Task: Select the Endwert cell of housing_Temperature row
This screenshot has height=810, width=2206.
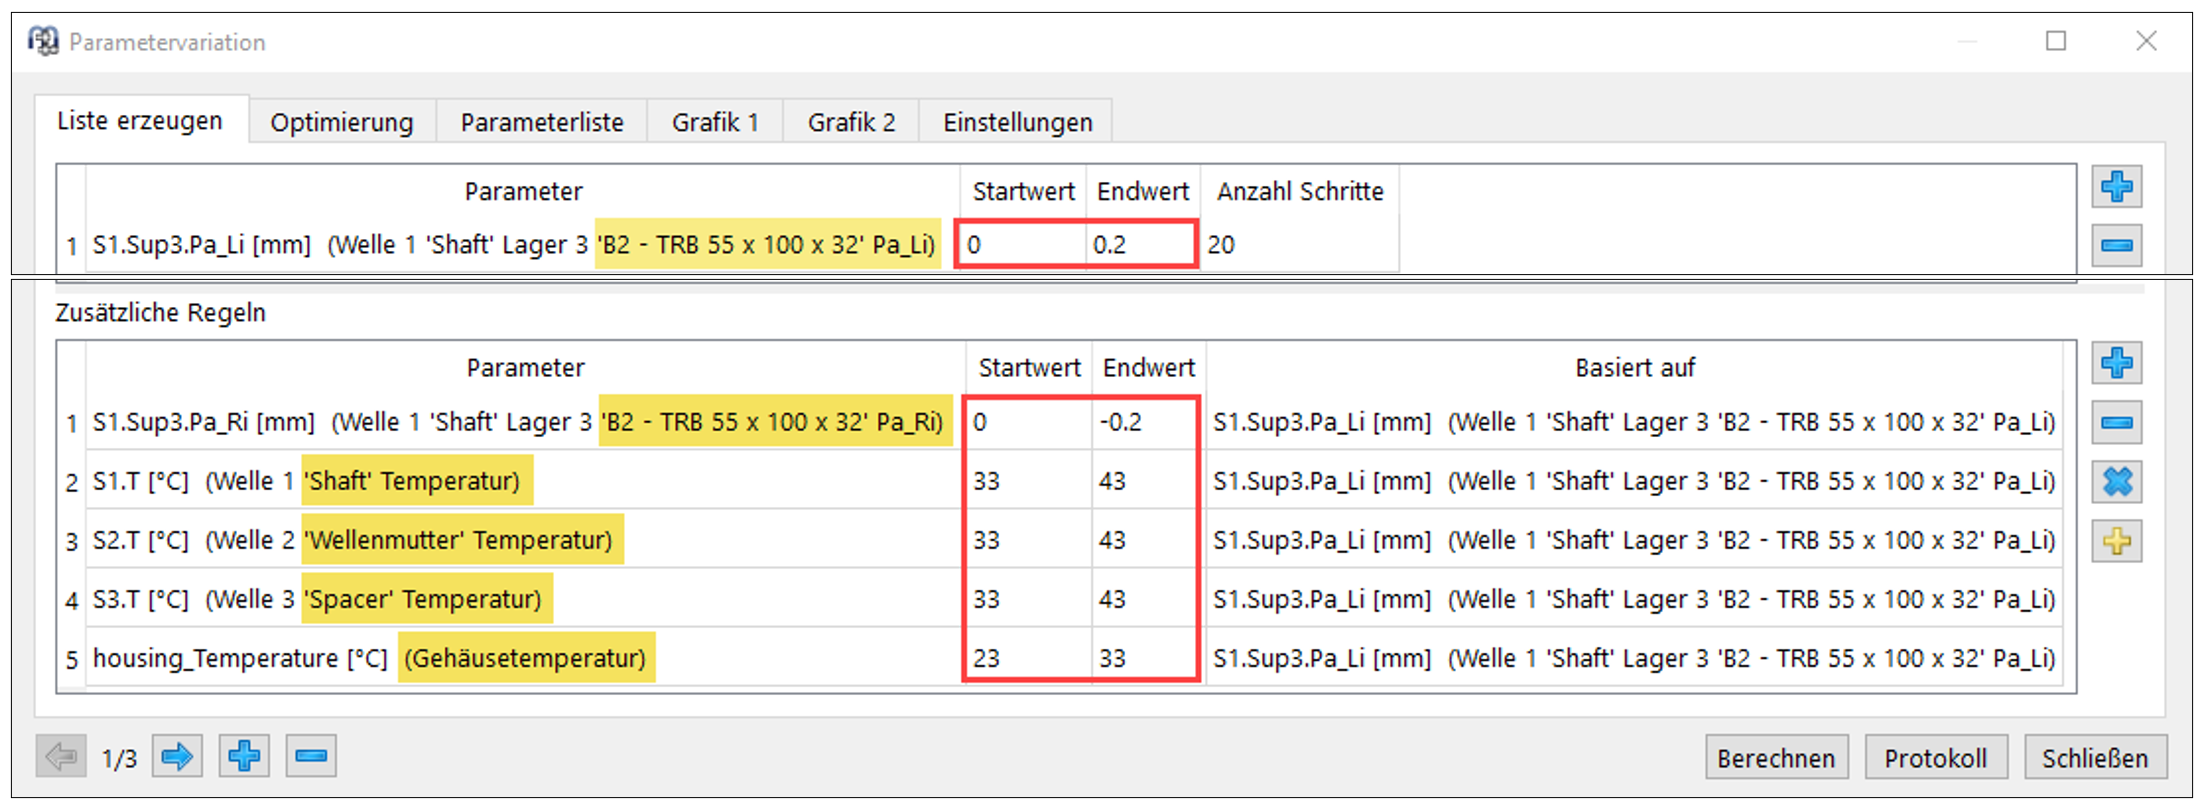Action: coord(1145,658)
